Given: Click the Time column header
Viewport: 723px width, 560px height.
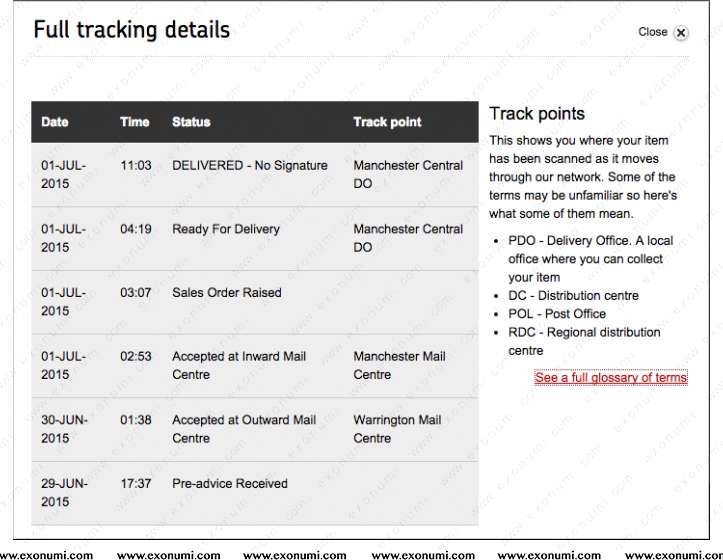Looking at the screenshot, I should pos(134,122).
